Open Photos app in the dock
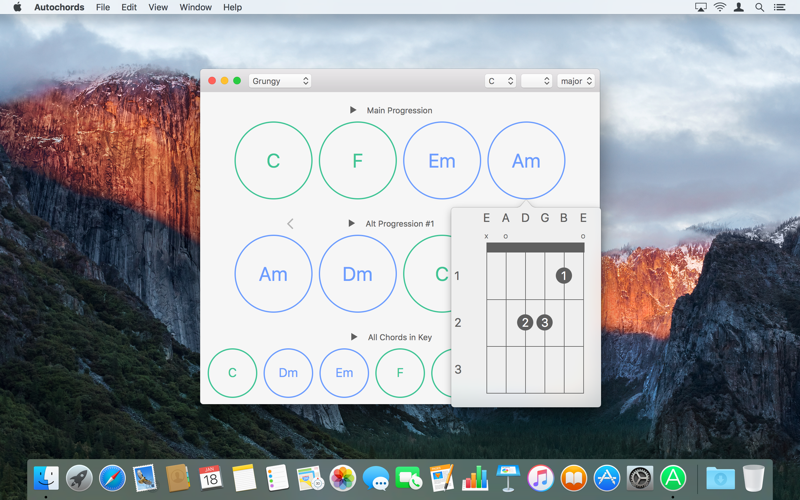Screen dimensions: 800x500 tap(342, 478)
